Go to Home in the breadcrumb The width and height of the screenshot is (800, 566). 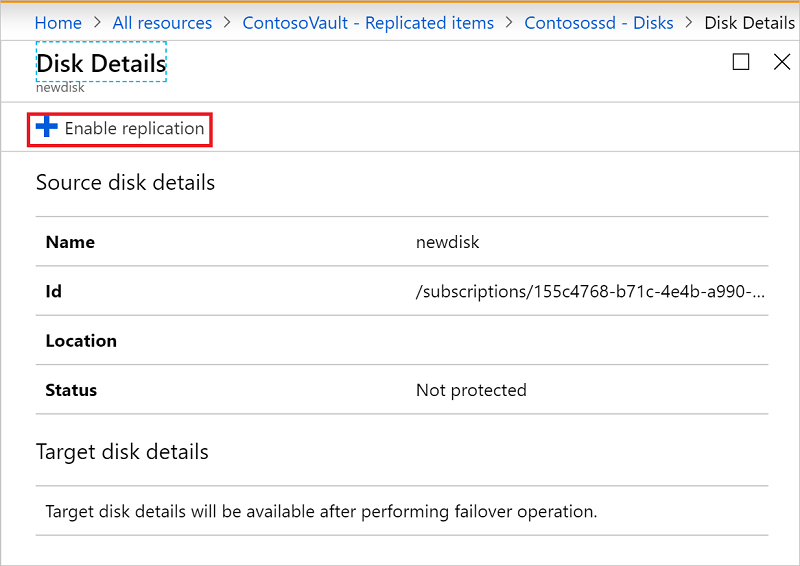click(58, 23)
